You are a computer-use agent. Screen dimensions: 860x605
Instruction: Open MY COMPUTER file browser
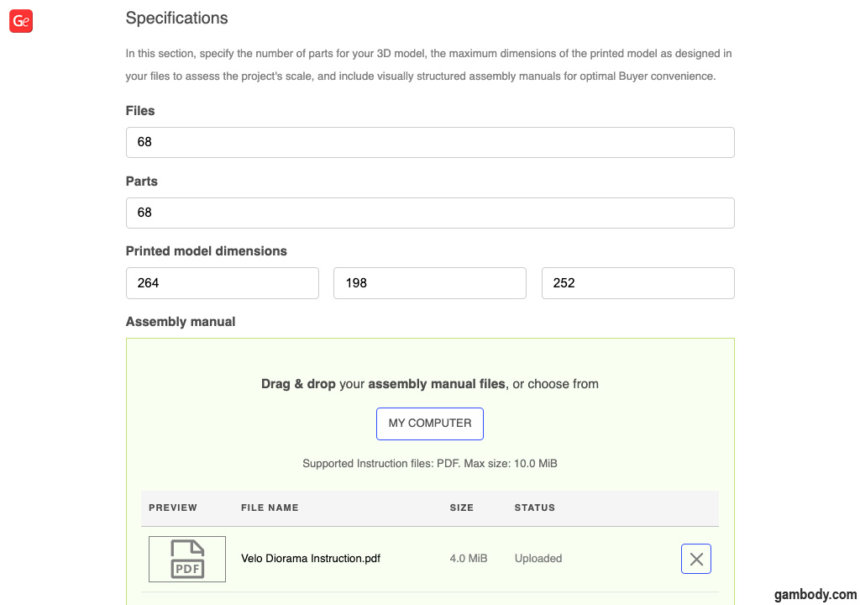(x=429, y=423)
